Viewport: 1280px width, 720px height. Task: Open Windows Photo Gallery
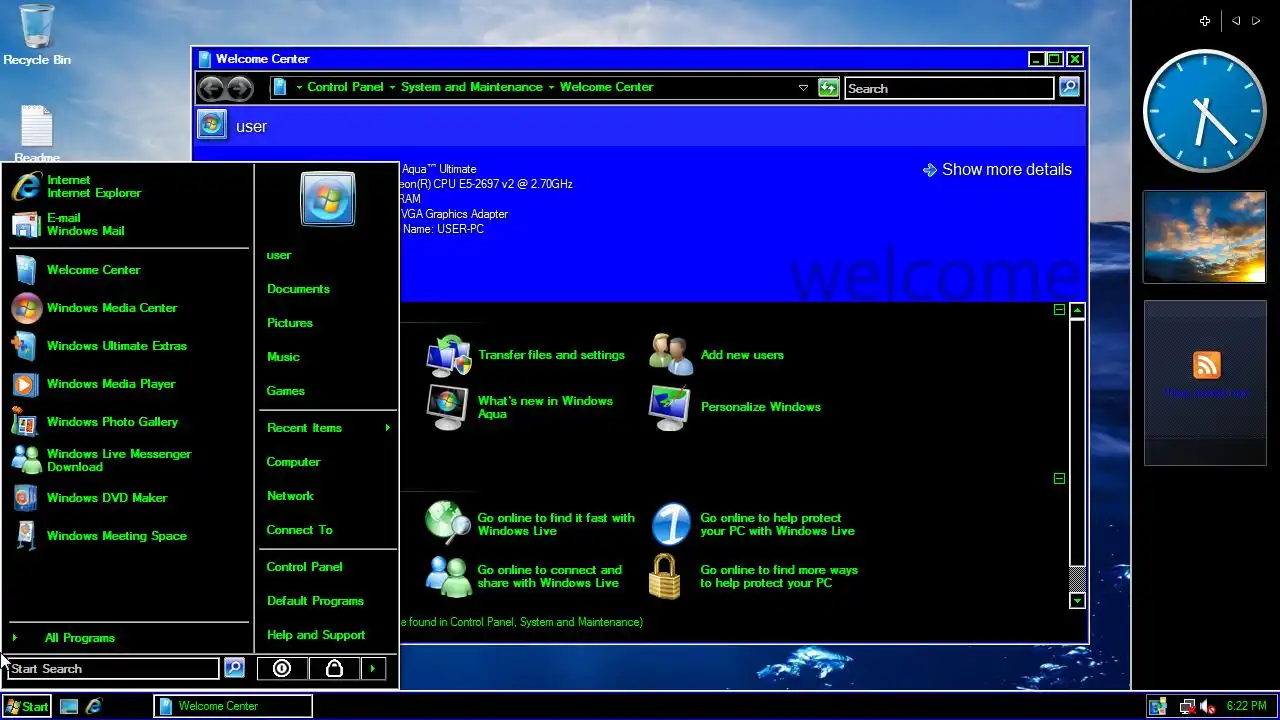point(126,422)
